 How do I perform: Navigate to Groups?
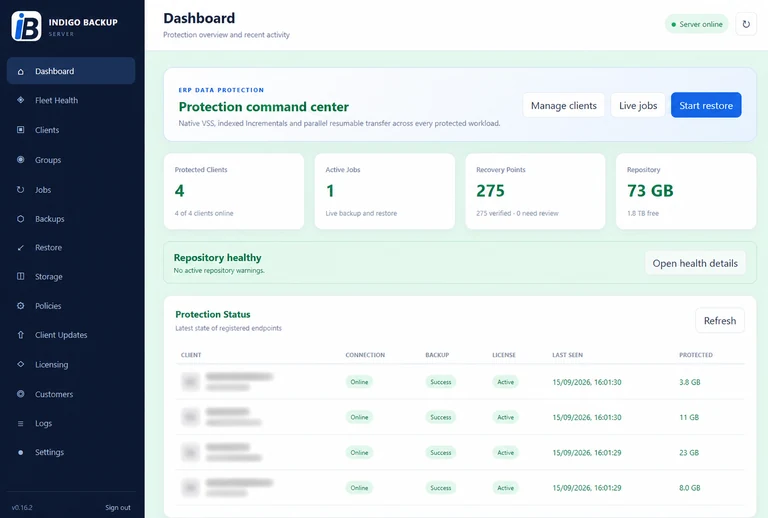(x=71, y=160)
